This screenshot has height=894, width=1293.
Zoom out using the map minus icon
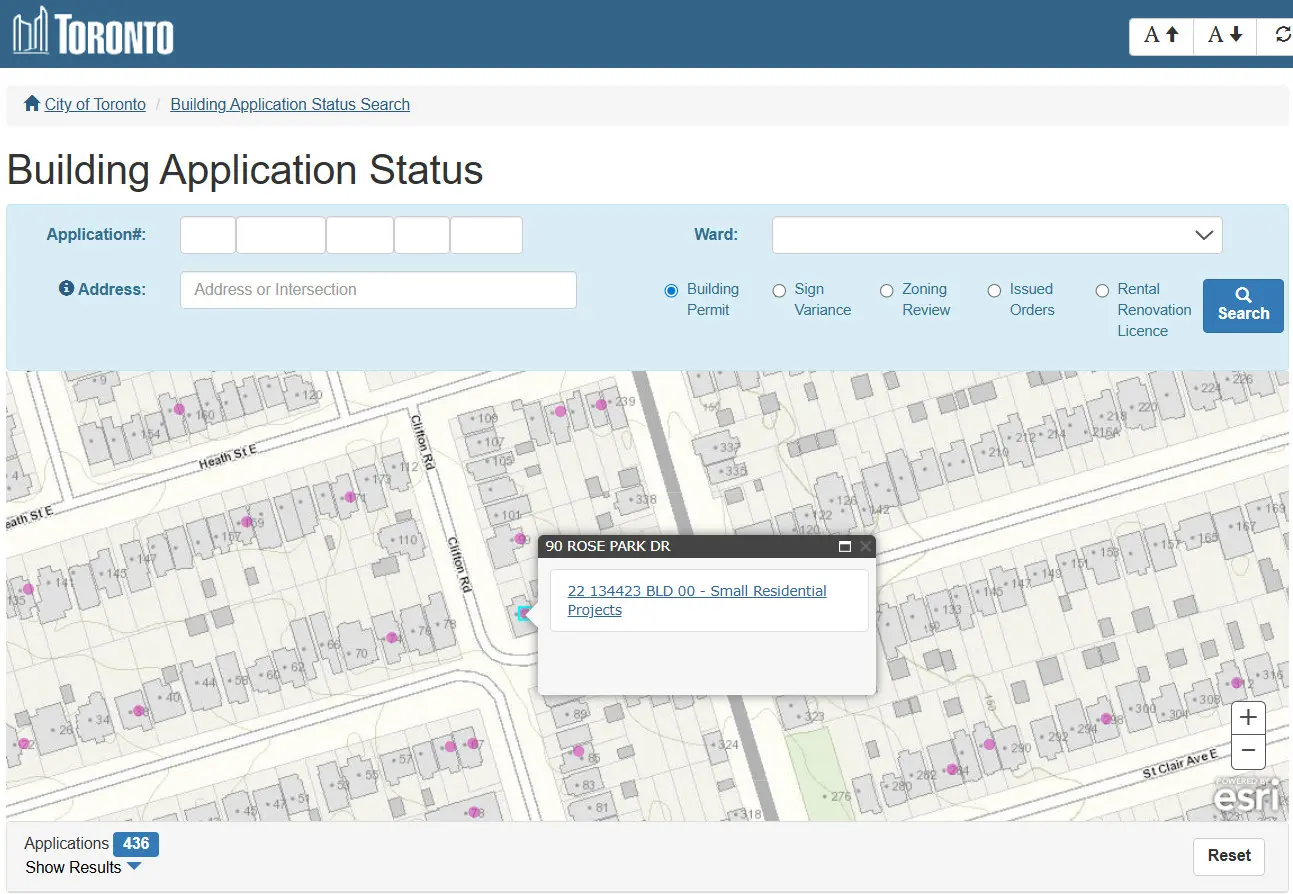click(x=1247, y=750)
